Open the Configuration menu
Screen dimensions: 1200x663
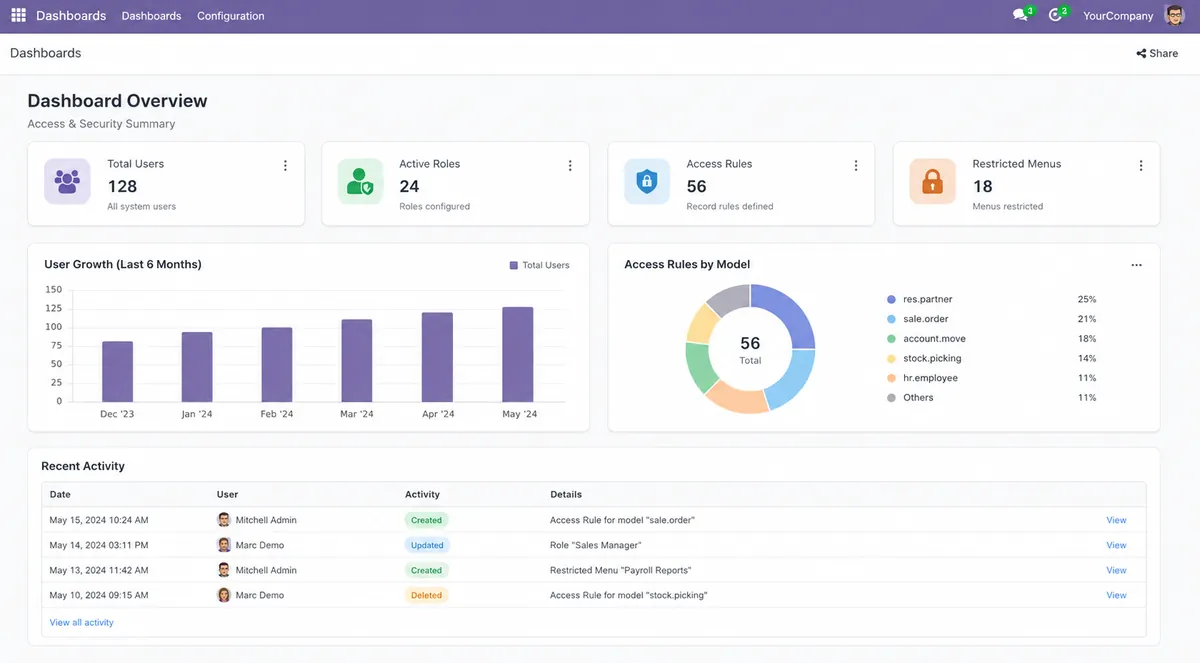(x=231, y=16)
